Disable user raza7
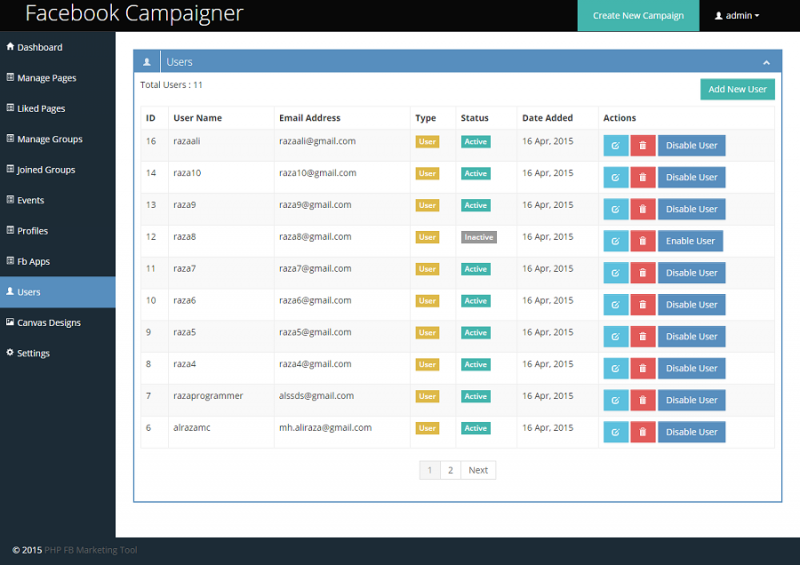This screenshot has height=565, width=800. click(x=691, y=273)
